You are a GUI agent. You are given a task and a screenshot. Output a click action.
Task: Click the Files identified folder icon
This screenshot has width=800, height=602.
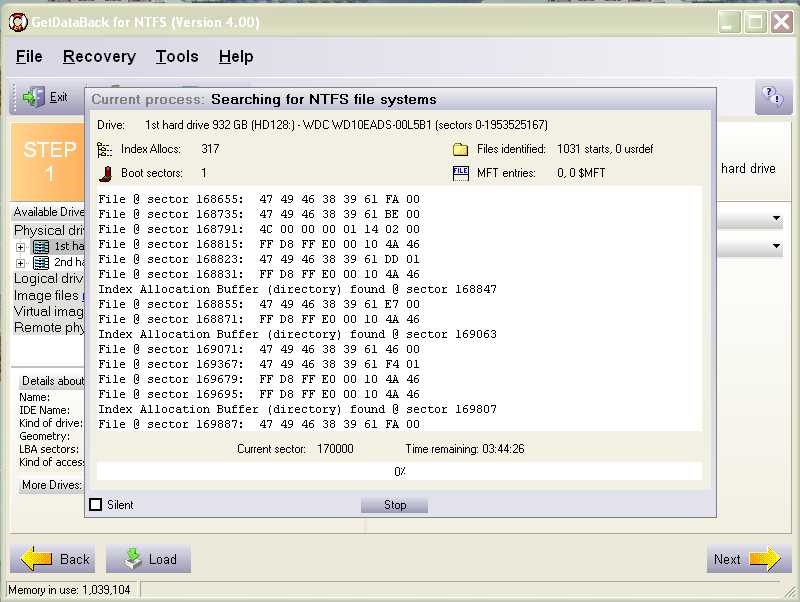coord(460,149)
